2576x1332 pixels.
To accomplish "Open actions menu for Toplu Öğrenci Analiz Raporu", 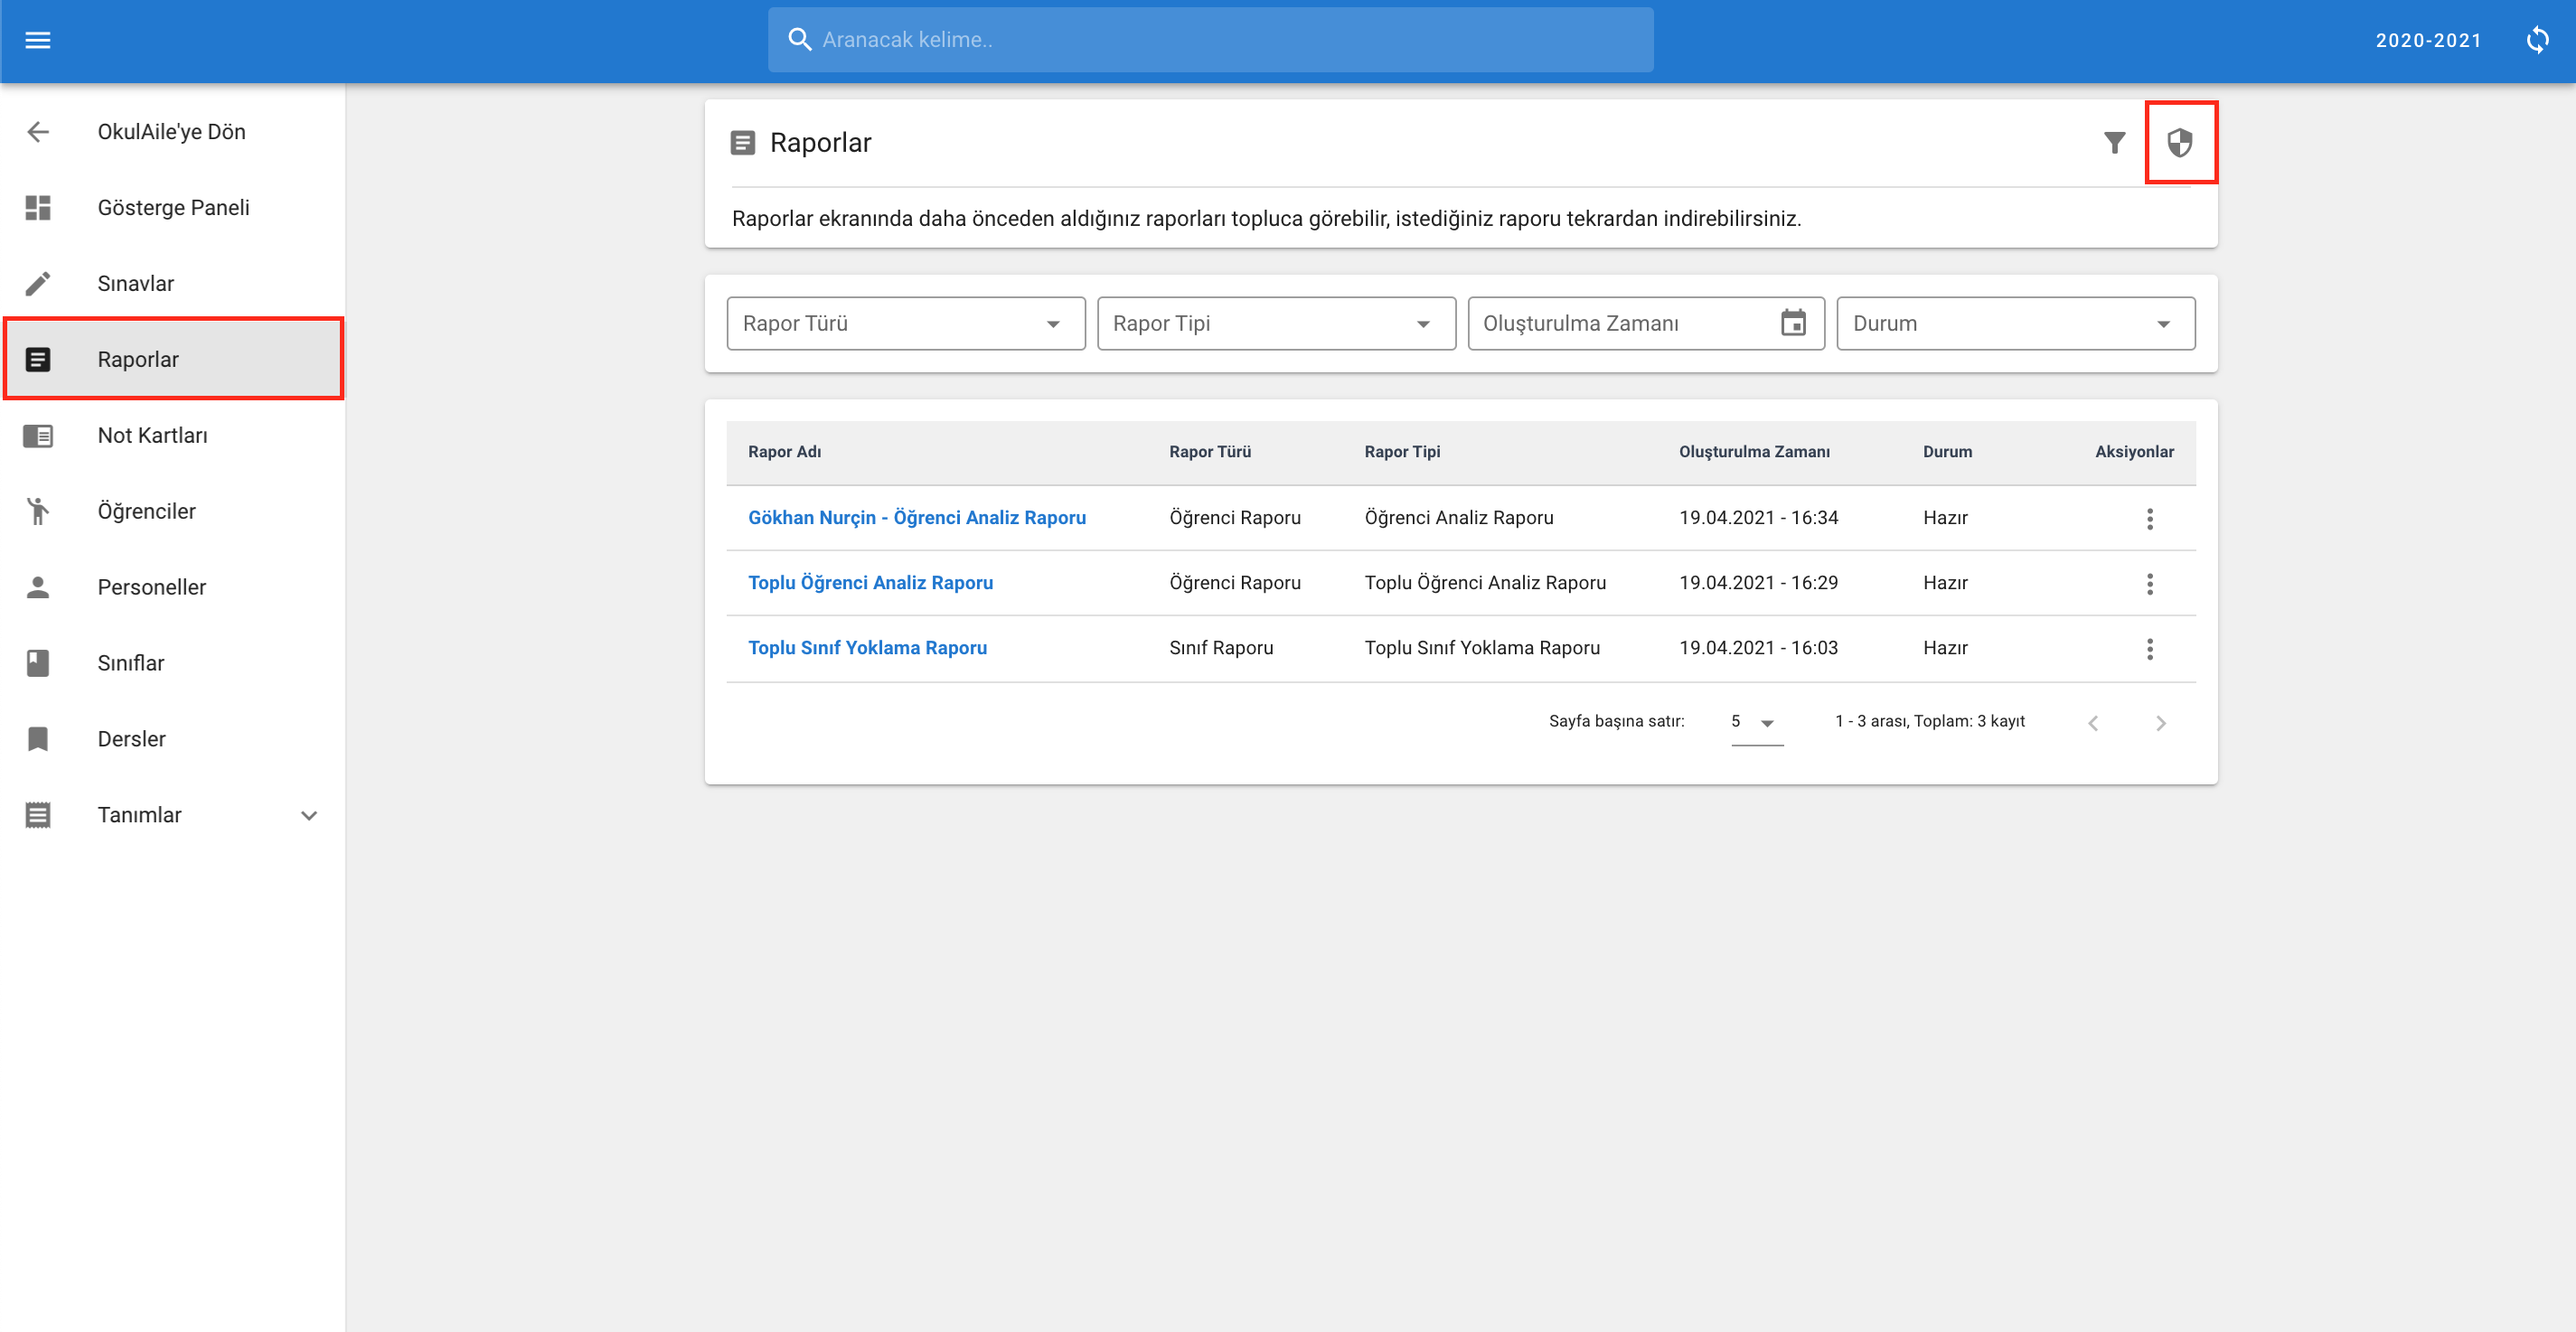I will point(2149,583).
